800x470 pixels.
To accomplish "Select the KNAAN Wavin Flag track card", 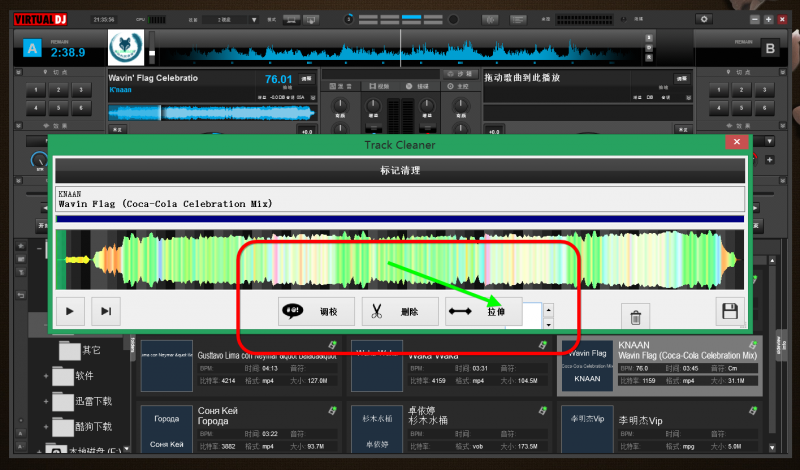I will [x=660, y=366].
